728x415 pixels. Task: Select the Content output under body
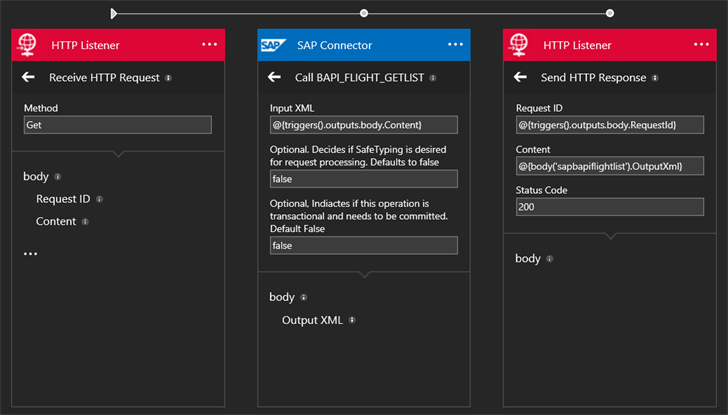tap(56, 222)
